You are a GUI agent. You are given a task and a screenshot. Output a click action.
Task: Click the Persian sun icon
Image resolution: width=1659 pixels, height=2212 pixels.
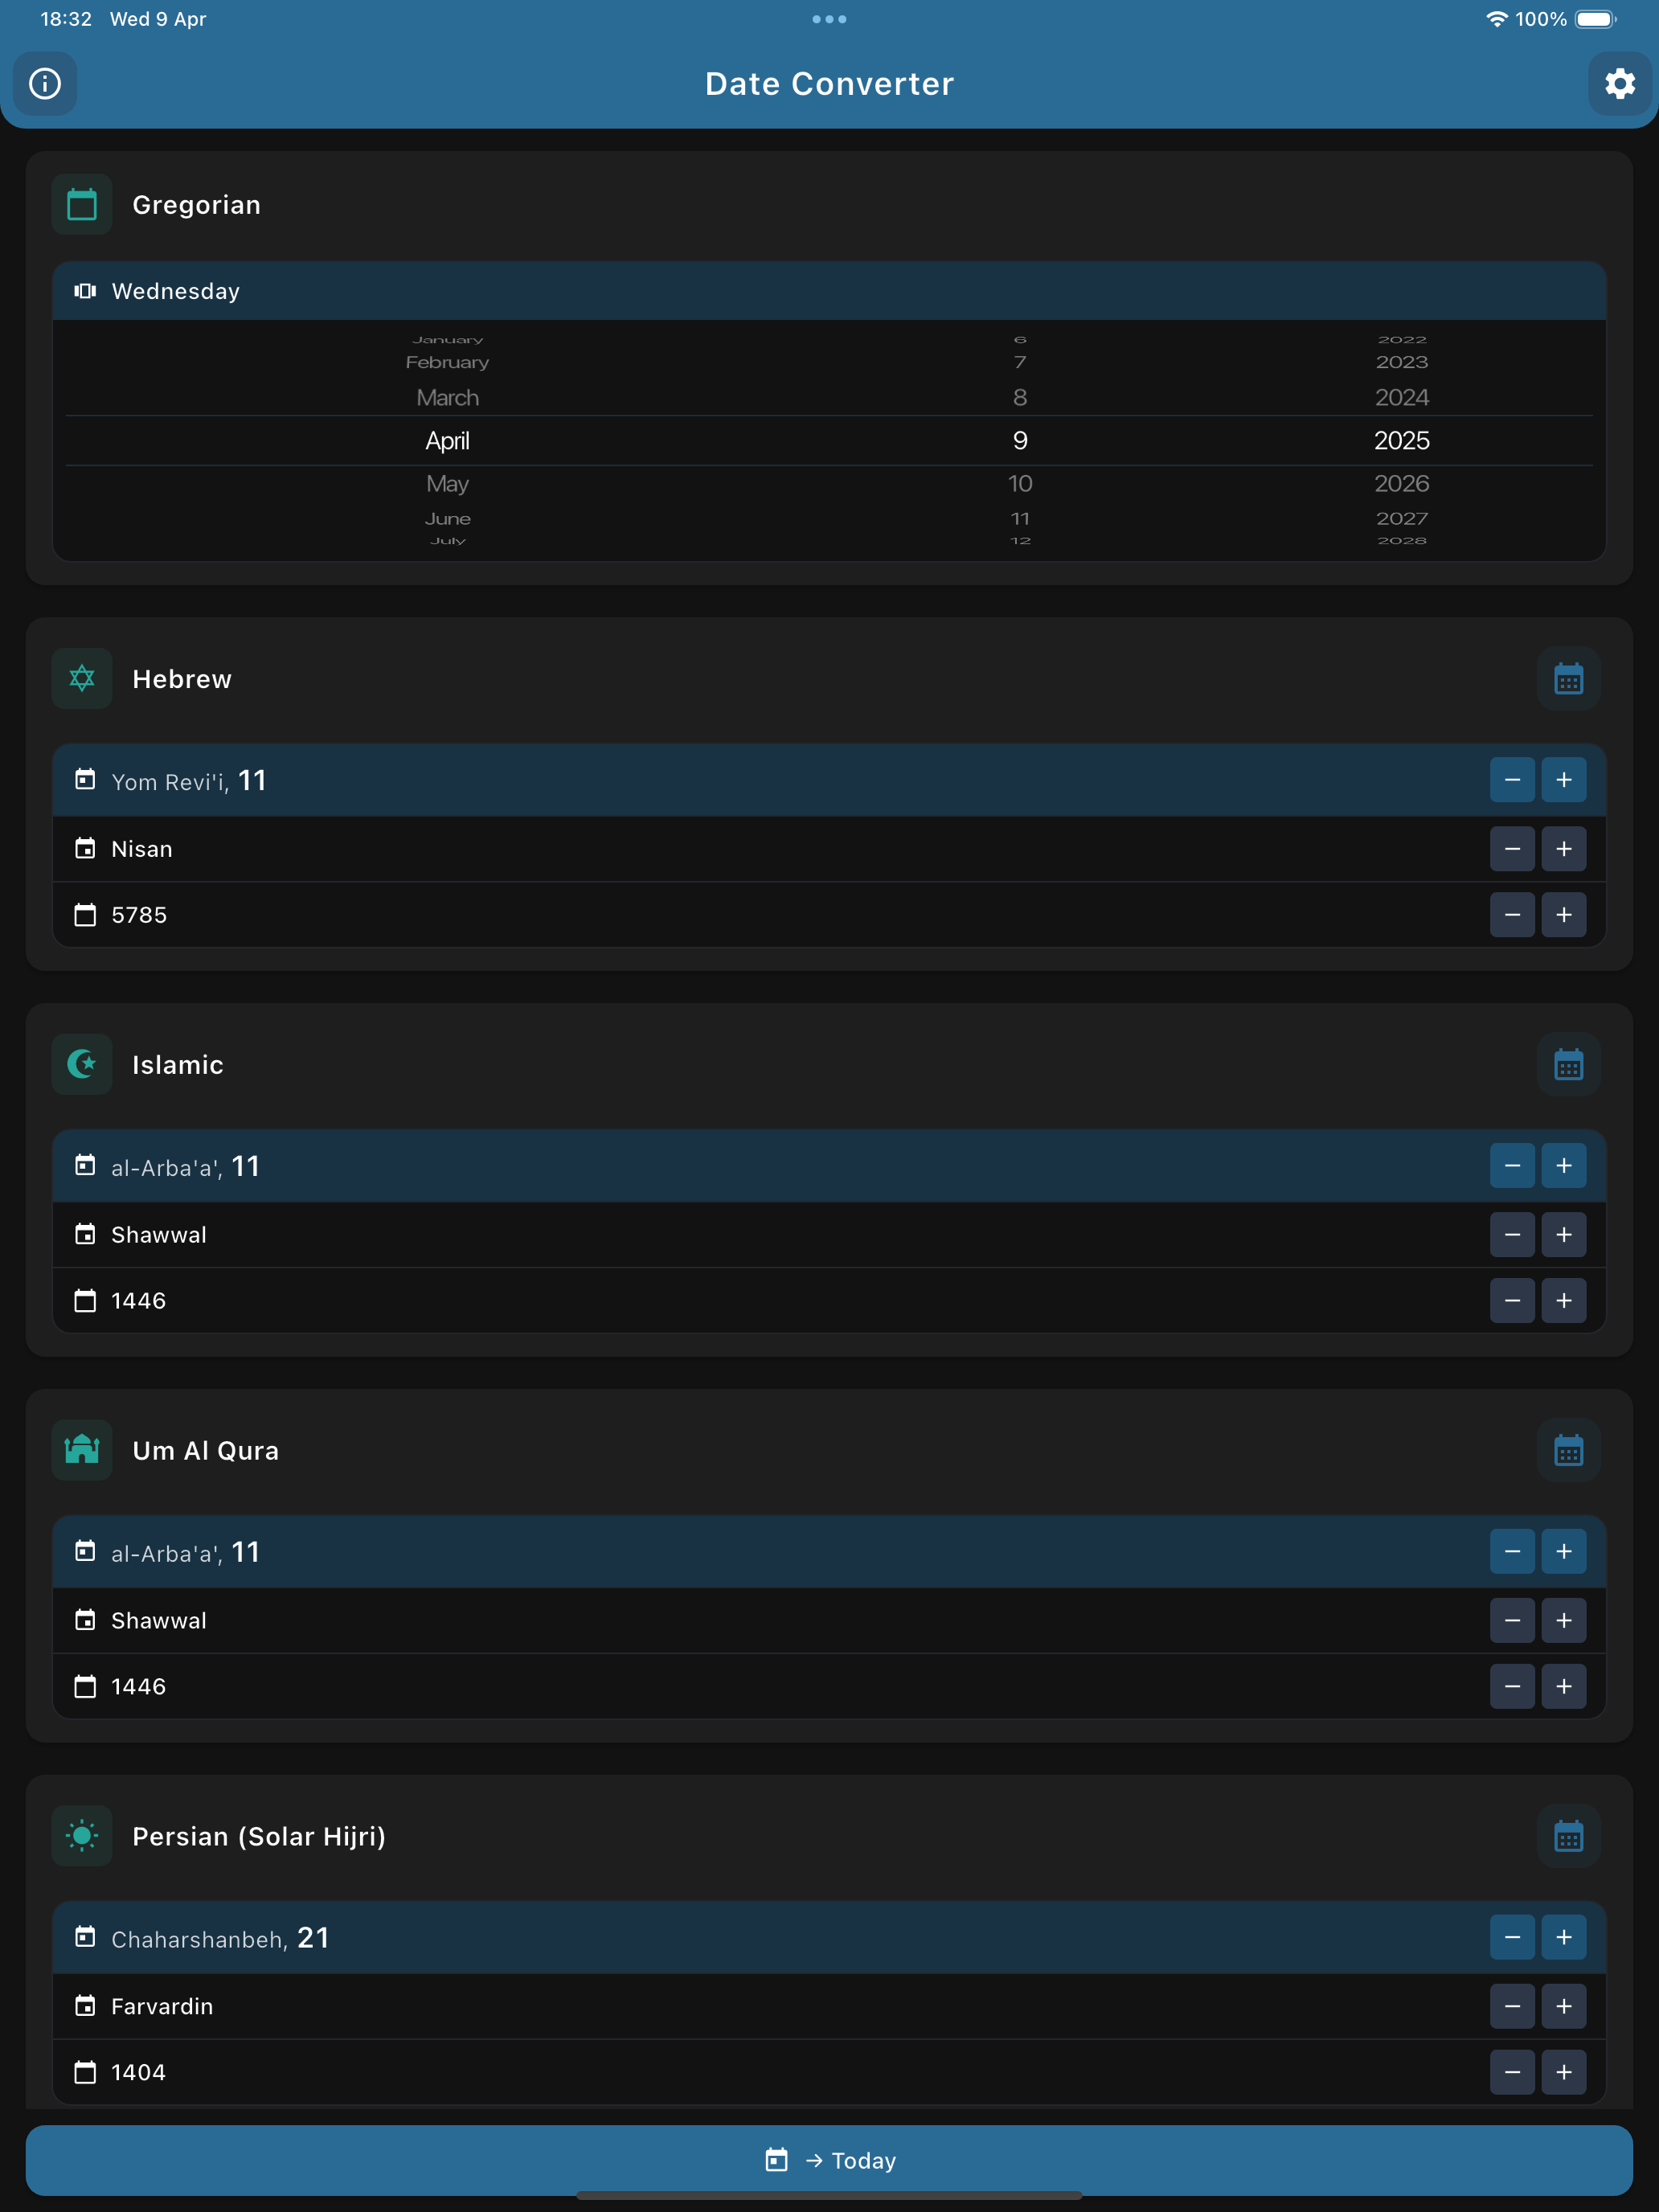(x=81, y=1835)
